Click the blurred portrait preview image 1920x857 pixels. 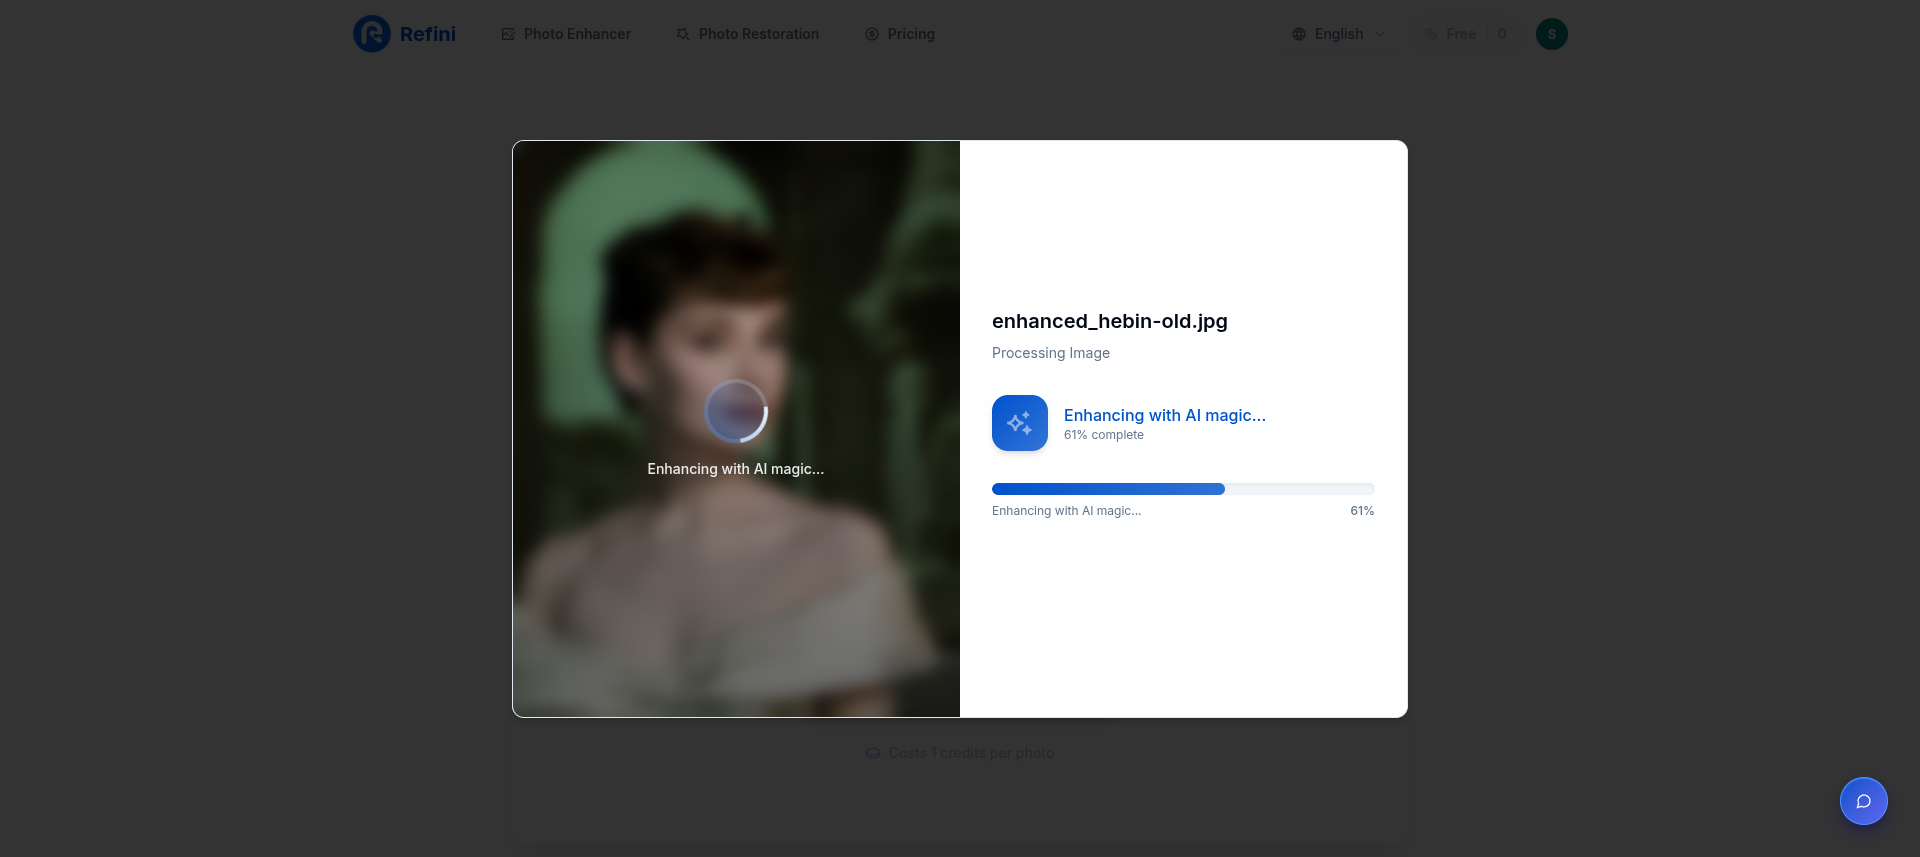tap(736, 429)
